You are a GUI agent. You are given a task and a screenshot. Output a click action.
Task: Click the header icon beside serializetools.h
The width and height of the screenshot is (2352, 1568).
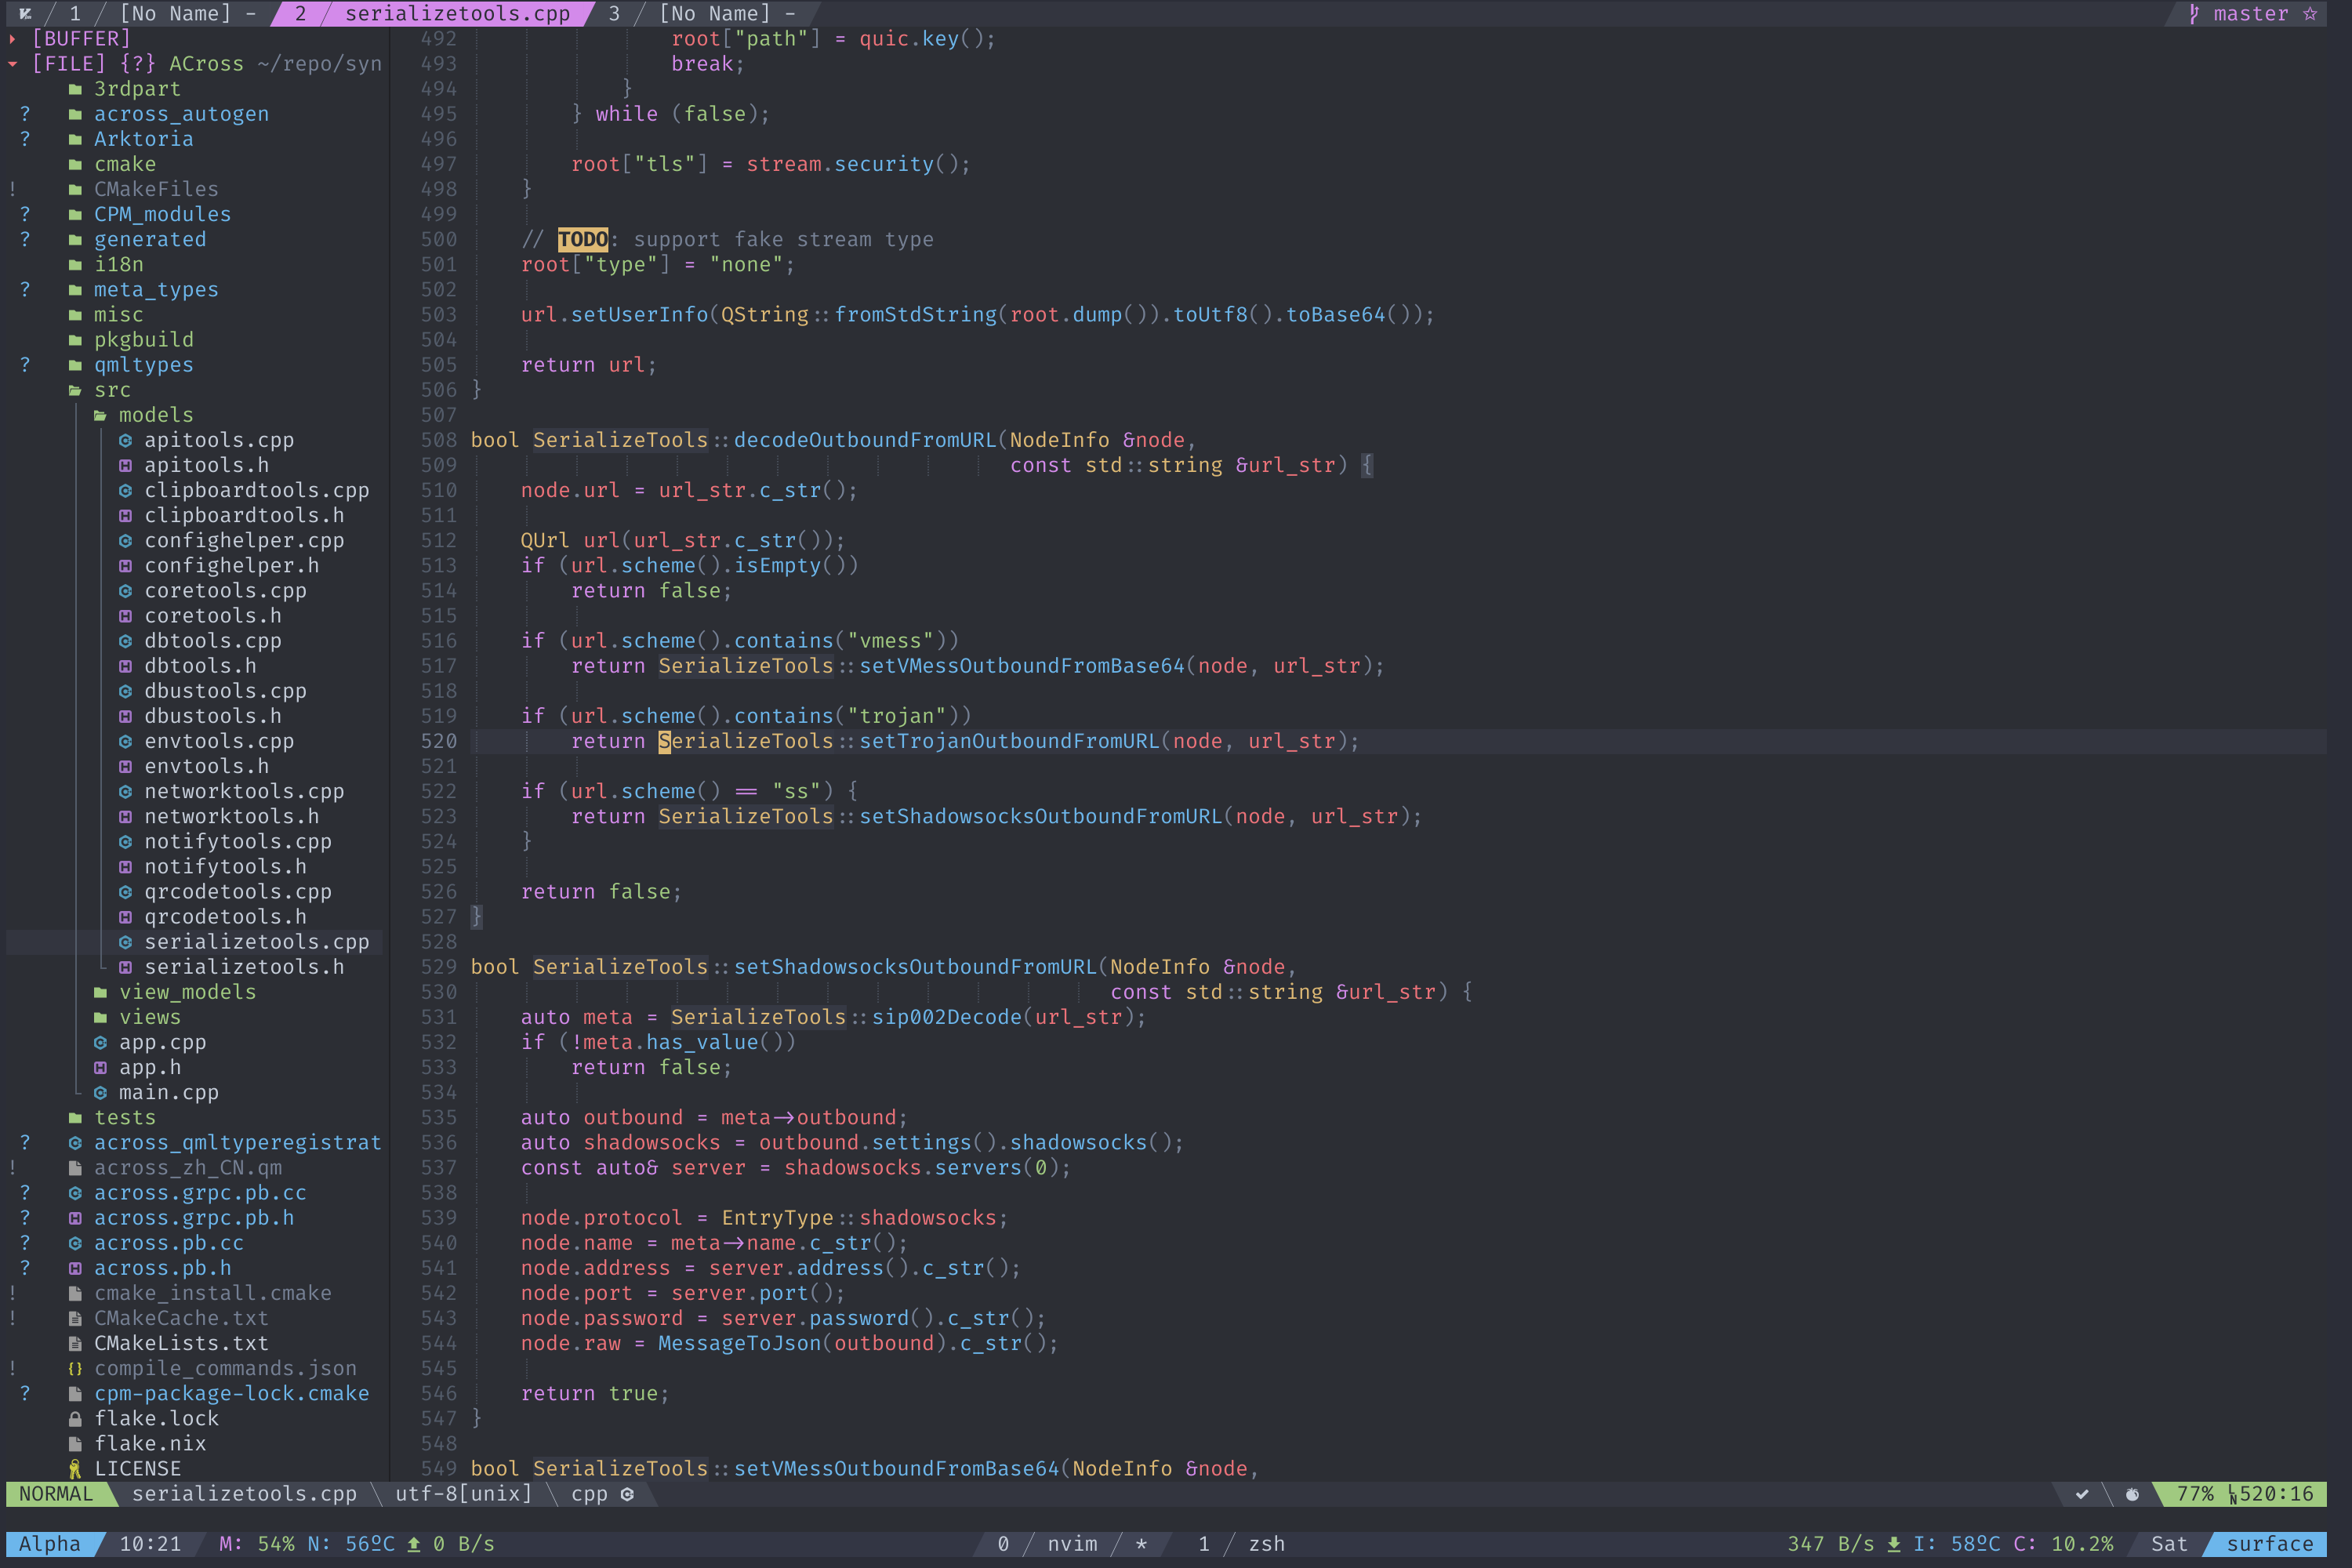coord(125,967)
